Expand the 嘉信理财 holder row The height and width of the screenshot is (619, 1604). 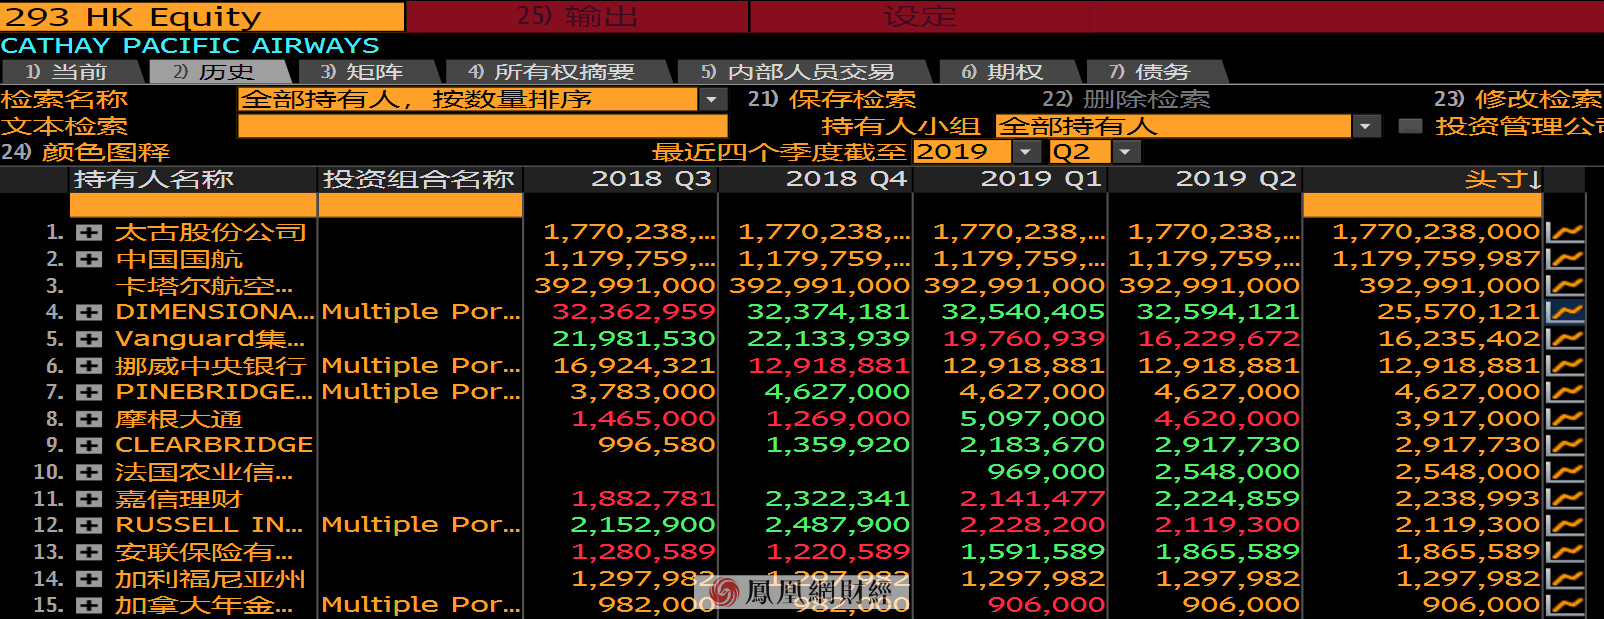[89, 499]
